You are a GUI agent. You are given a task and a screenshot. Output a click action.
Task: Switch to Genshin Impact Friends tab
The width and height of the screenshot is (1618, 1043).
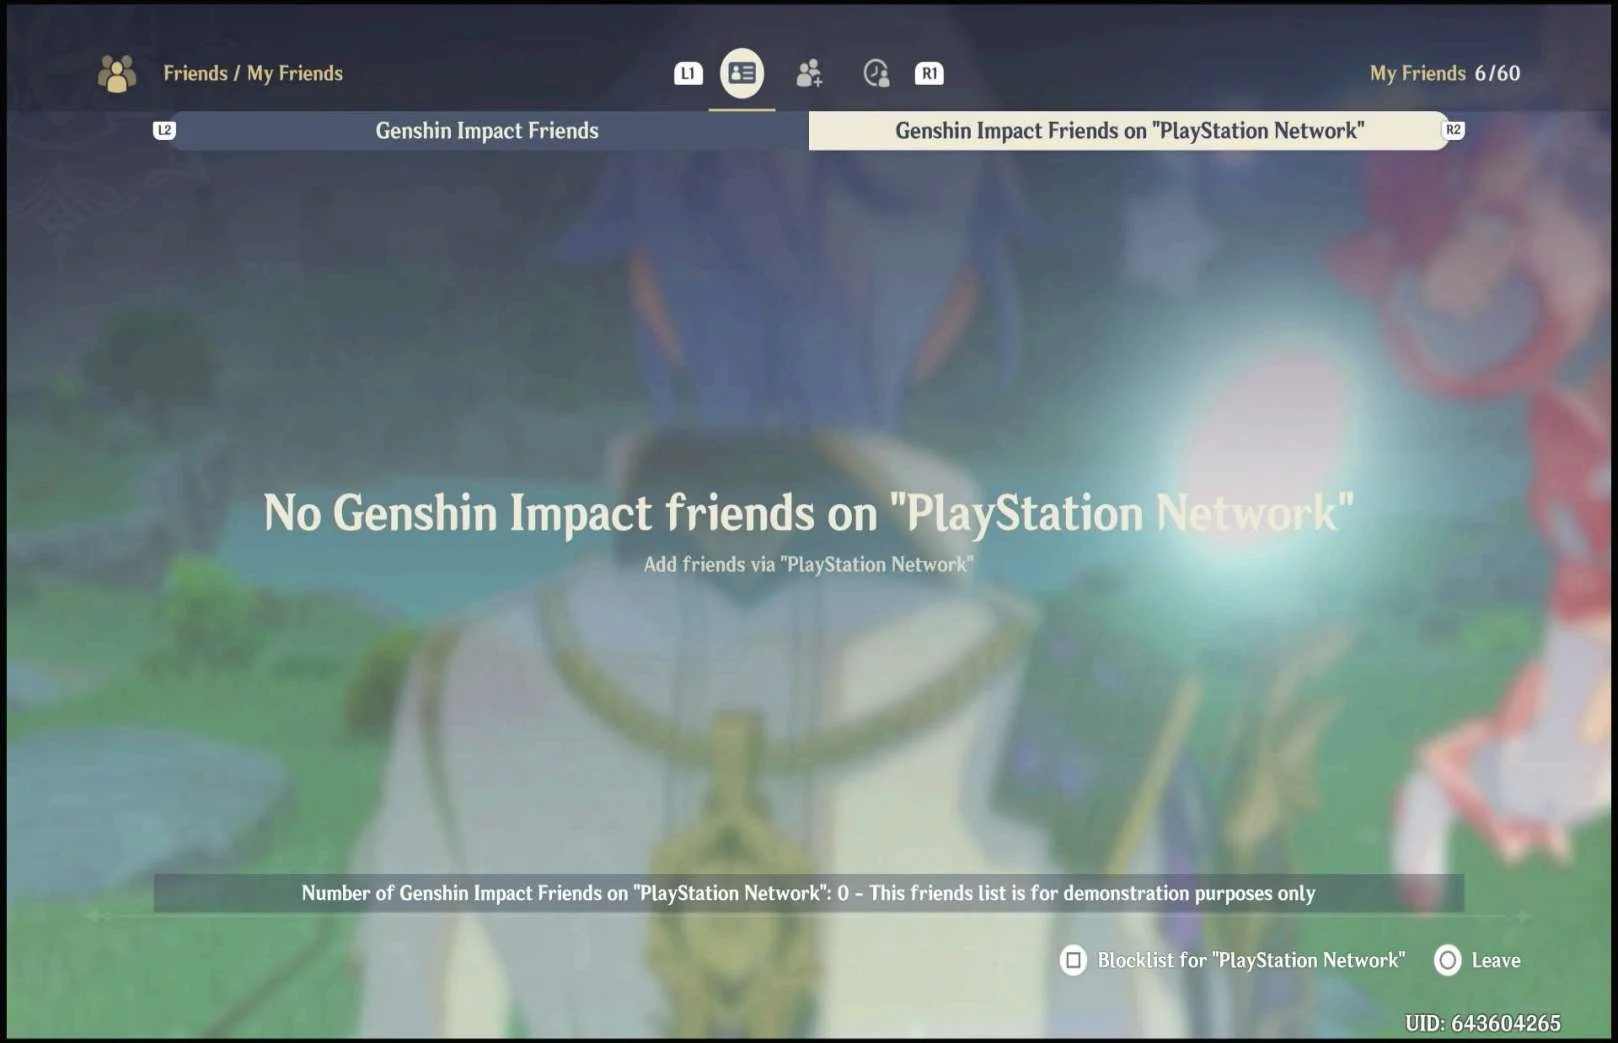click(487, 131)
